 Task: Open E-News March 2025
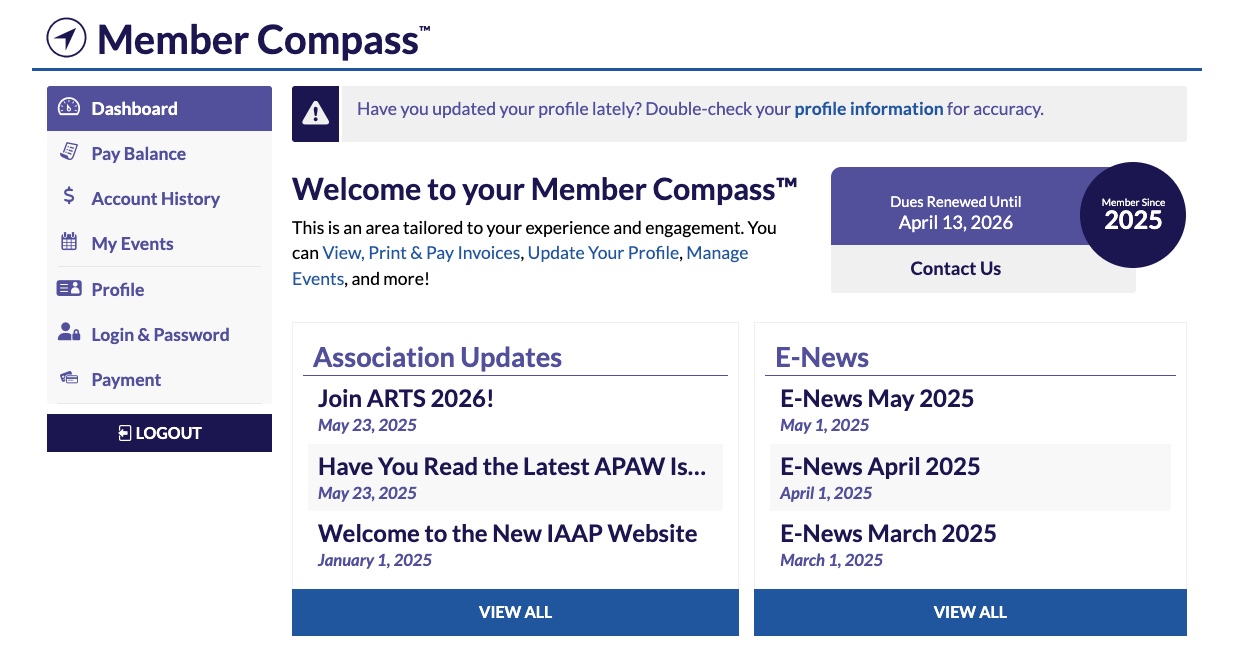click(888, 533)
